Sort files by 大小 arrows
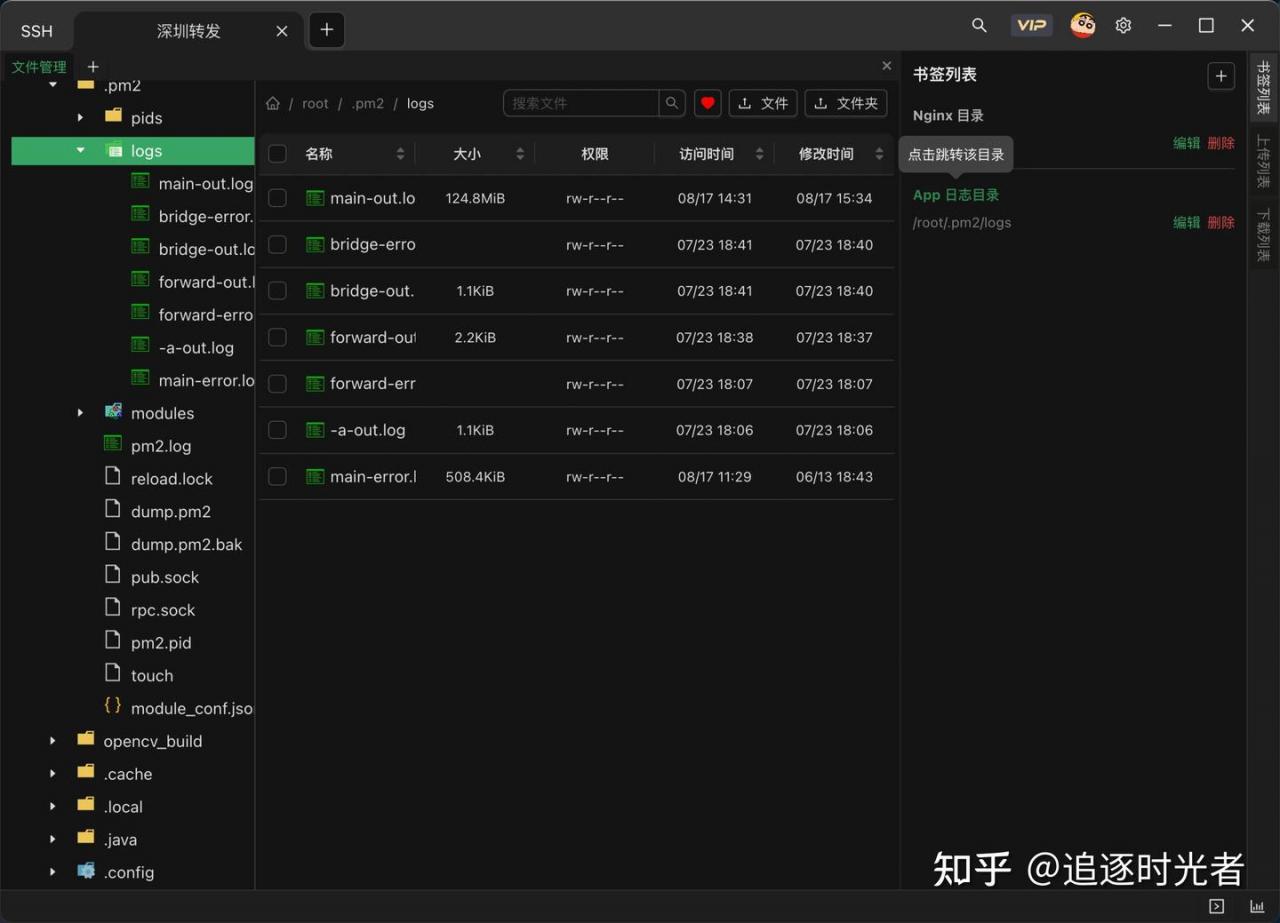 (x=520, y=154)
